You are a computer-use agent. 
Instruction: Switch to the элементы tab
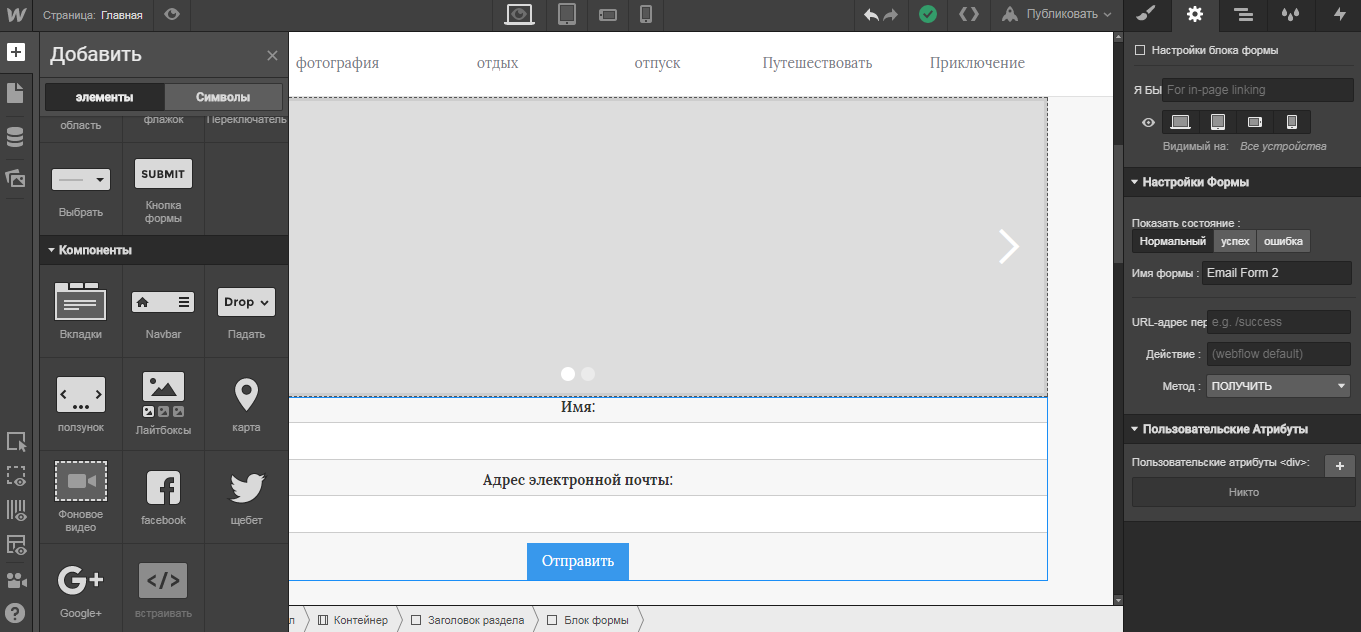pos(104,97)
